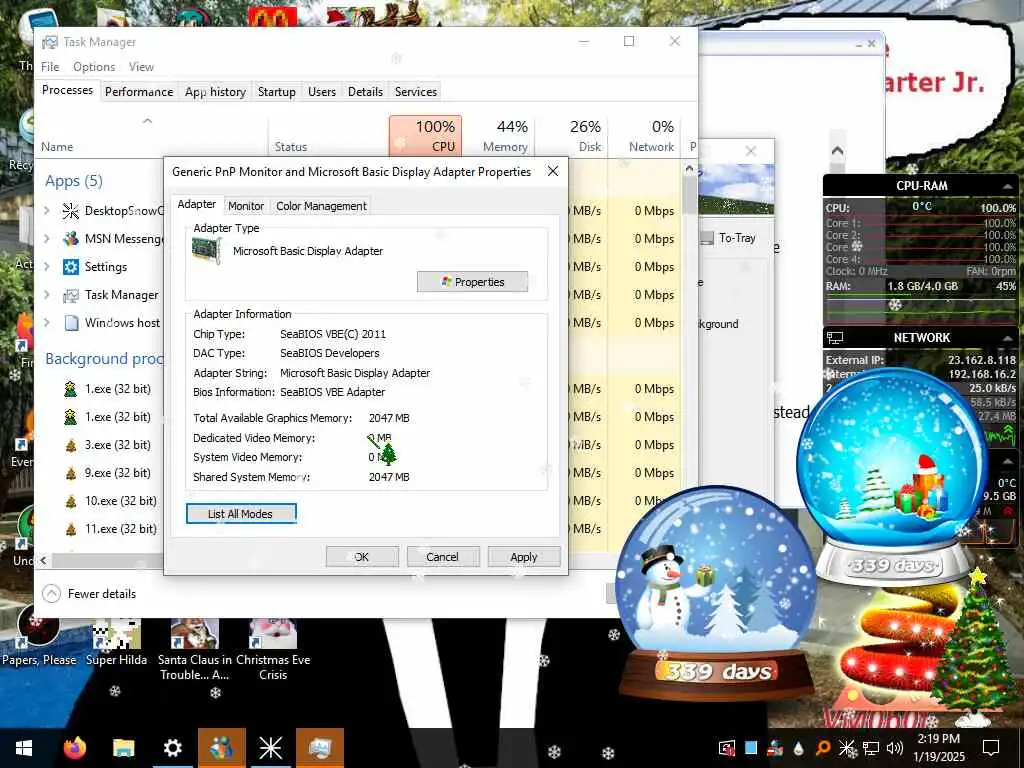Viewport: 1024px width, 768px height.
Task: Close the adapter Properties dialog
Action: point(552,172)
